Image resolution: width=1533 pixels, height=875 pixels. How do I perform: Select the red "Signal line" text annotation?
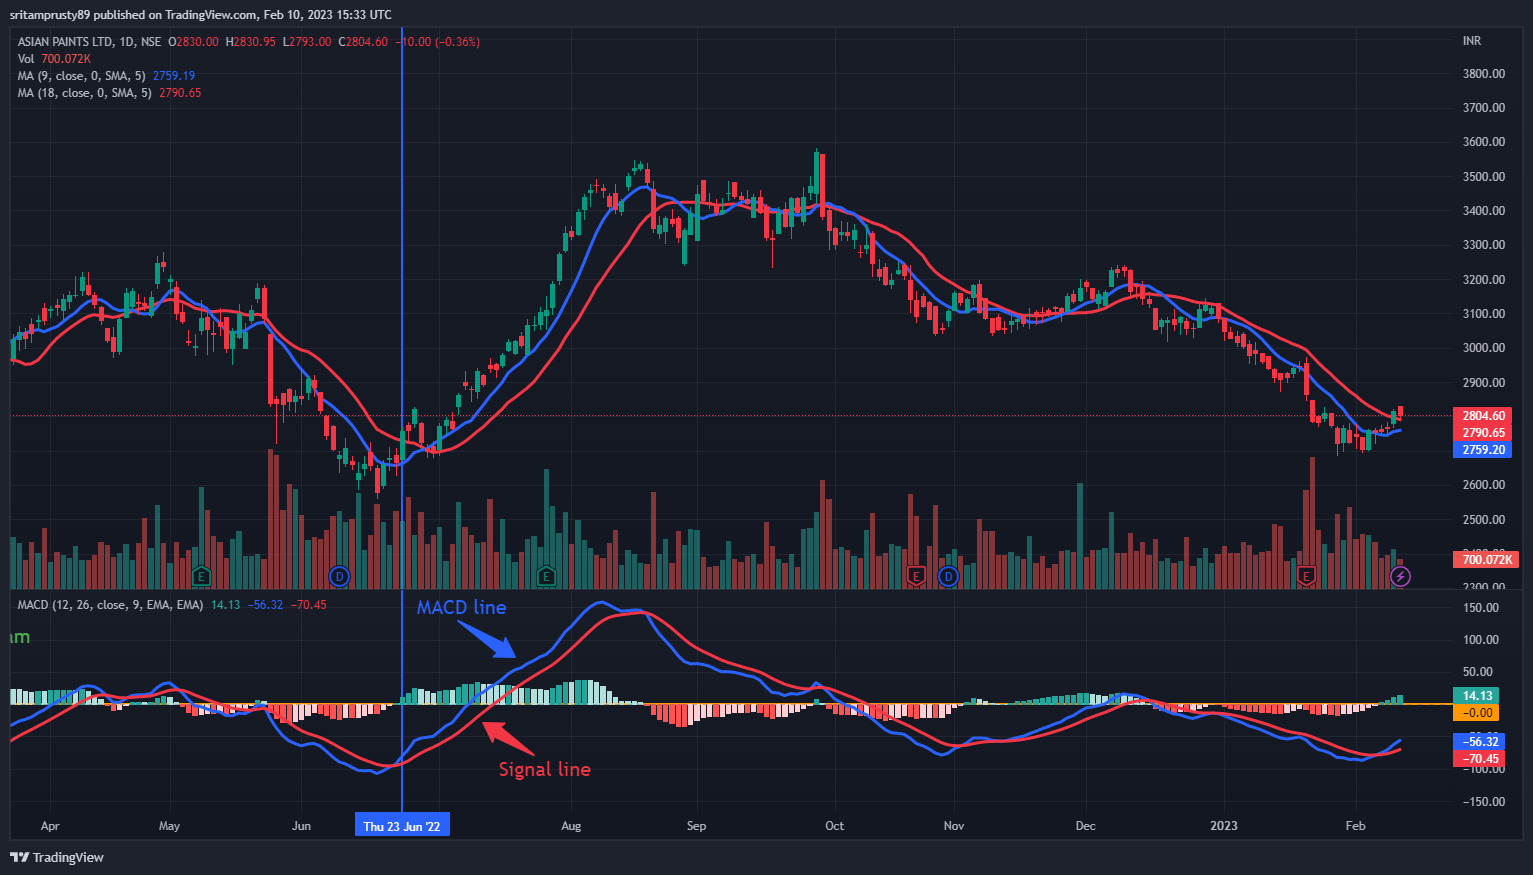pyautogui.click(x=545, y=769)
